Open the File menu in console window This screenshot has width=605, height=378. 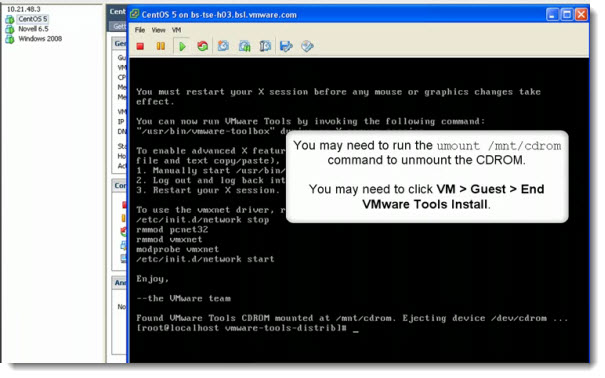coord(140,30)
